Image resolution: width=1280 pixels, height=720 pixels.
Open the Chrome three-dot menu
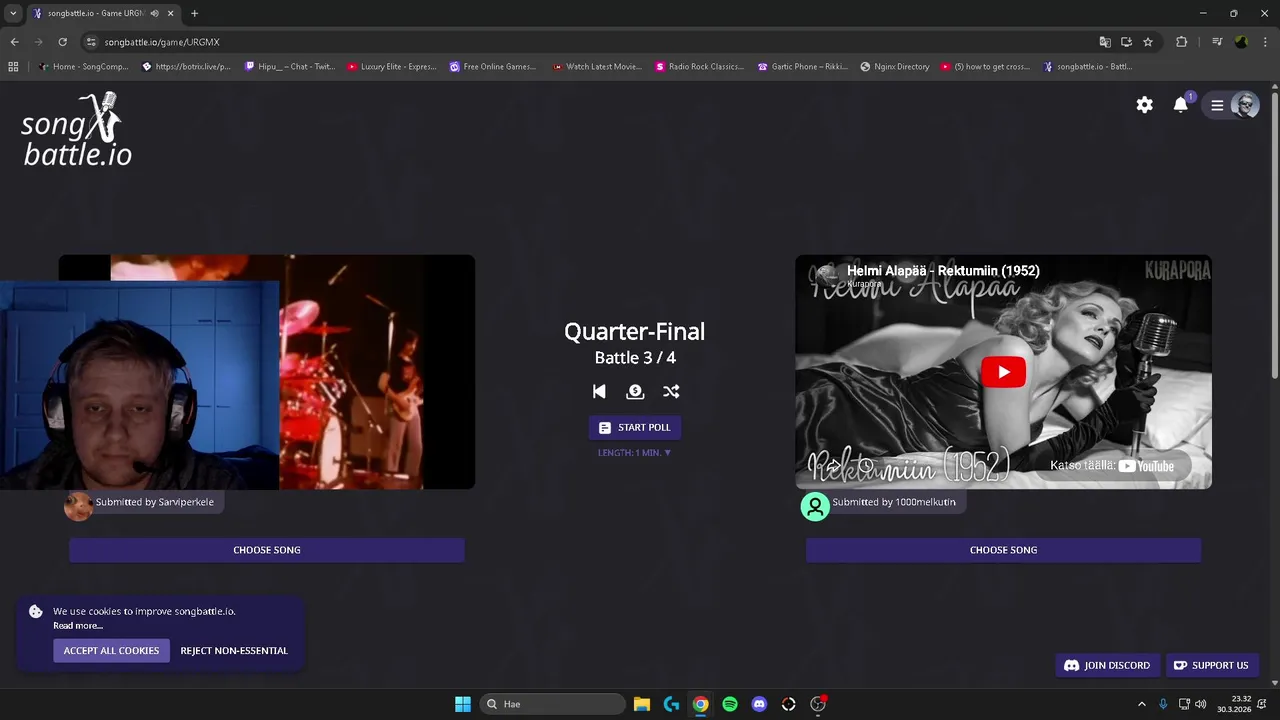coord(1266,42)
